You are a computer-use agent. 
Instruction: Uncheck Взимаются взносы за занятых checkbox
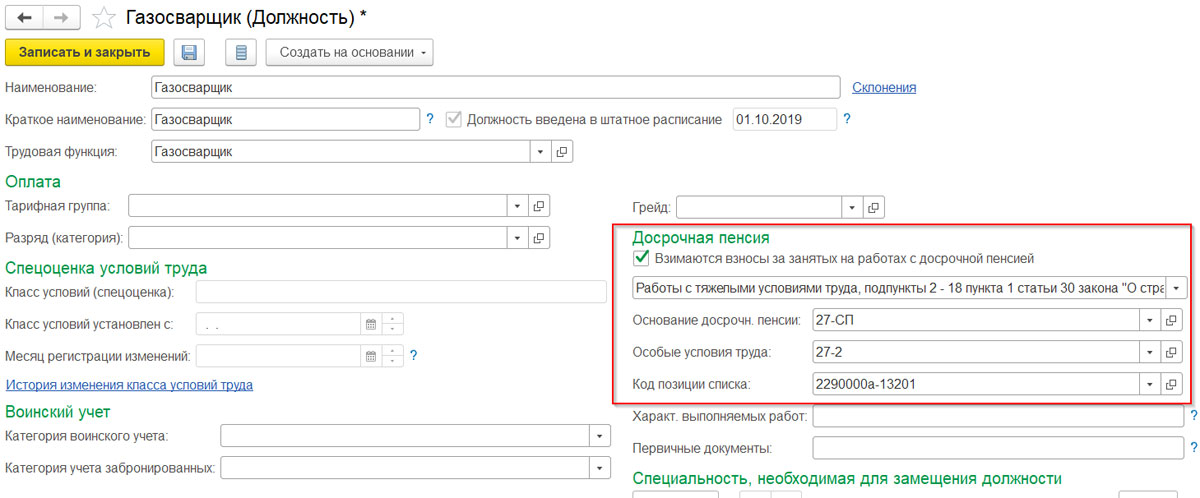[641, 258]
